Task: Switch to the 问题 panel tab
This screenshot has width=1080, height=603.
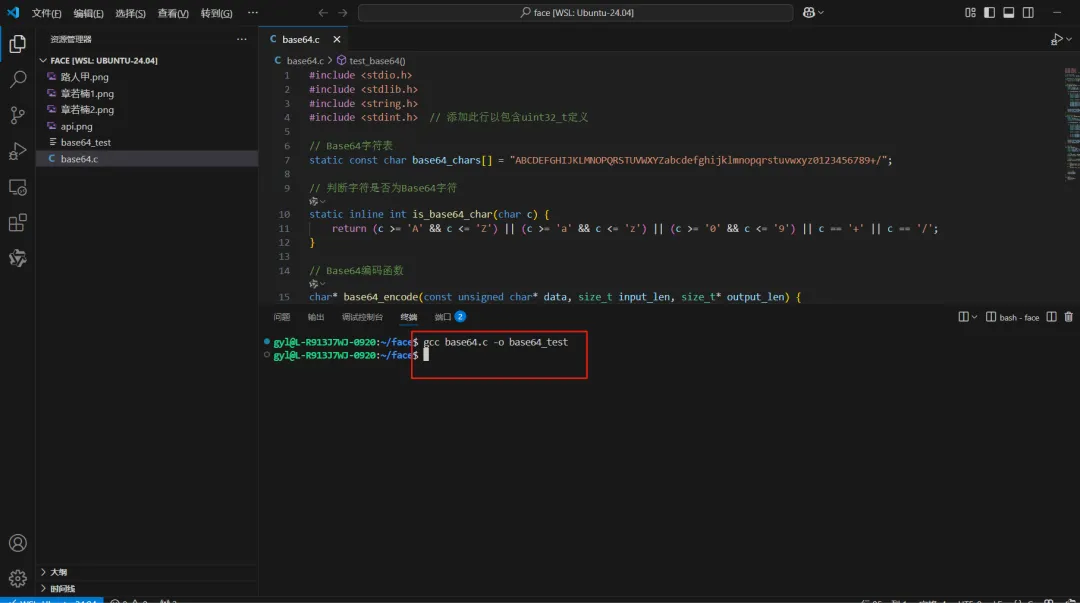Action: 282,317
